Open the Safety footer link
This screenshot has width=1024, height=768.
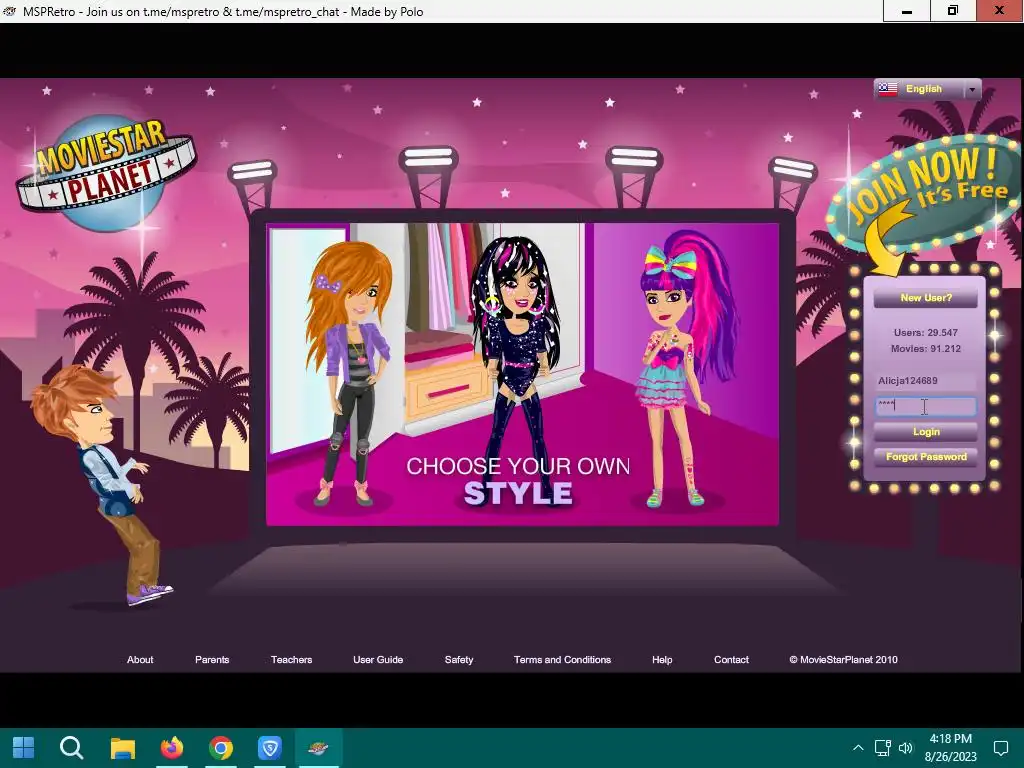(459, 660)
